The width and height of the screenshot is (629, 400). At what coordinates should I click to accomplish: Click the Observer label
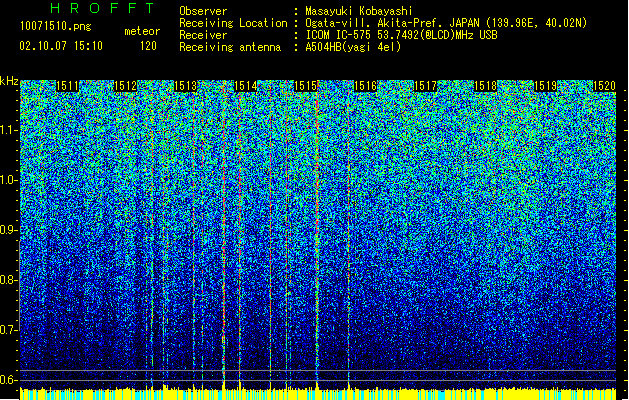(x=203, y=11)
